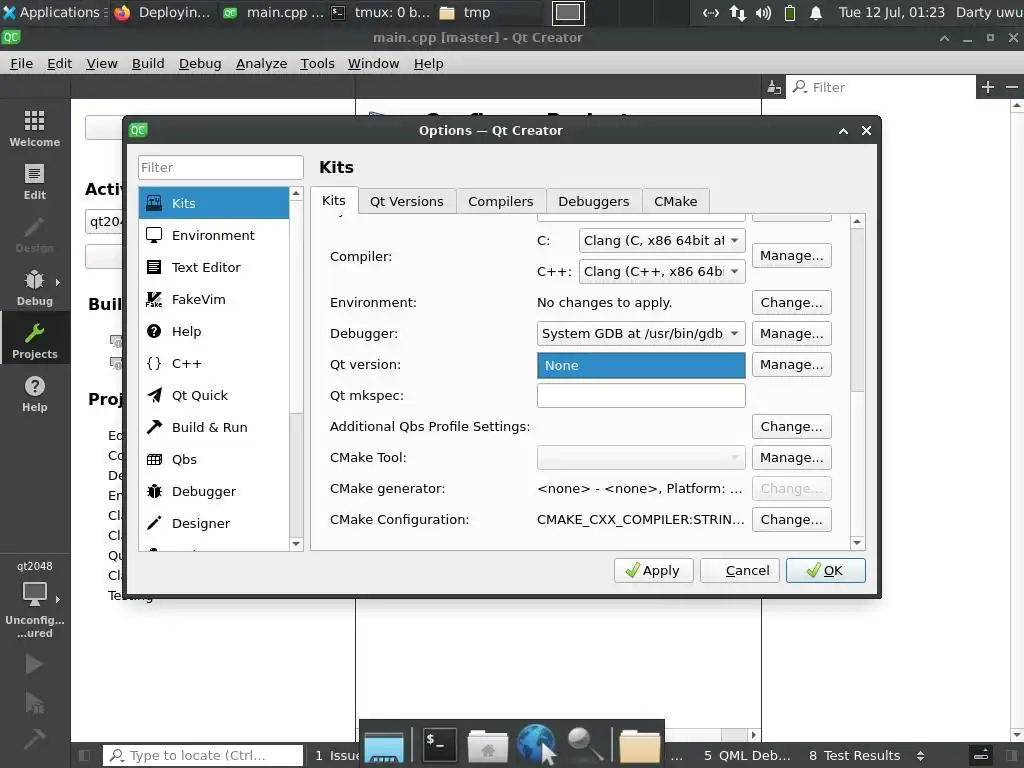Focus the Options Filter field
Image resolution: width=1024 pixels, height=768 pixels.
[221, 167]
